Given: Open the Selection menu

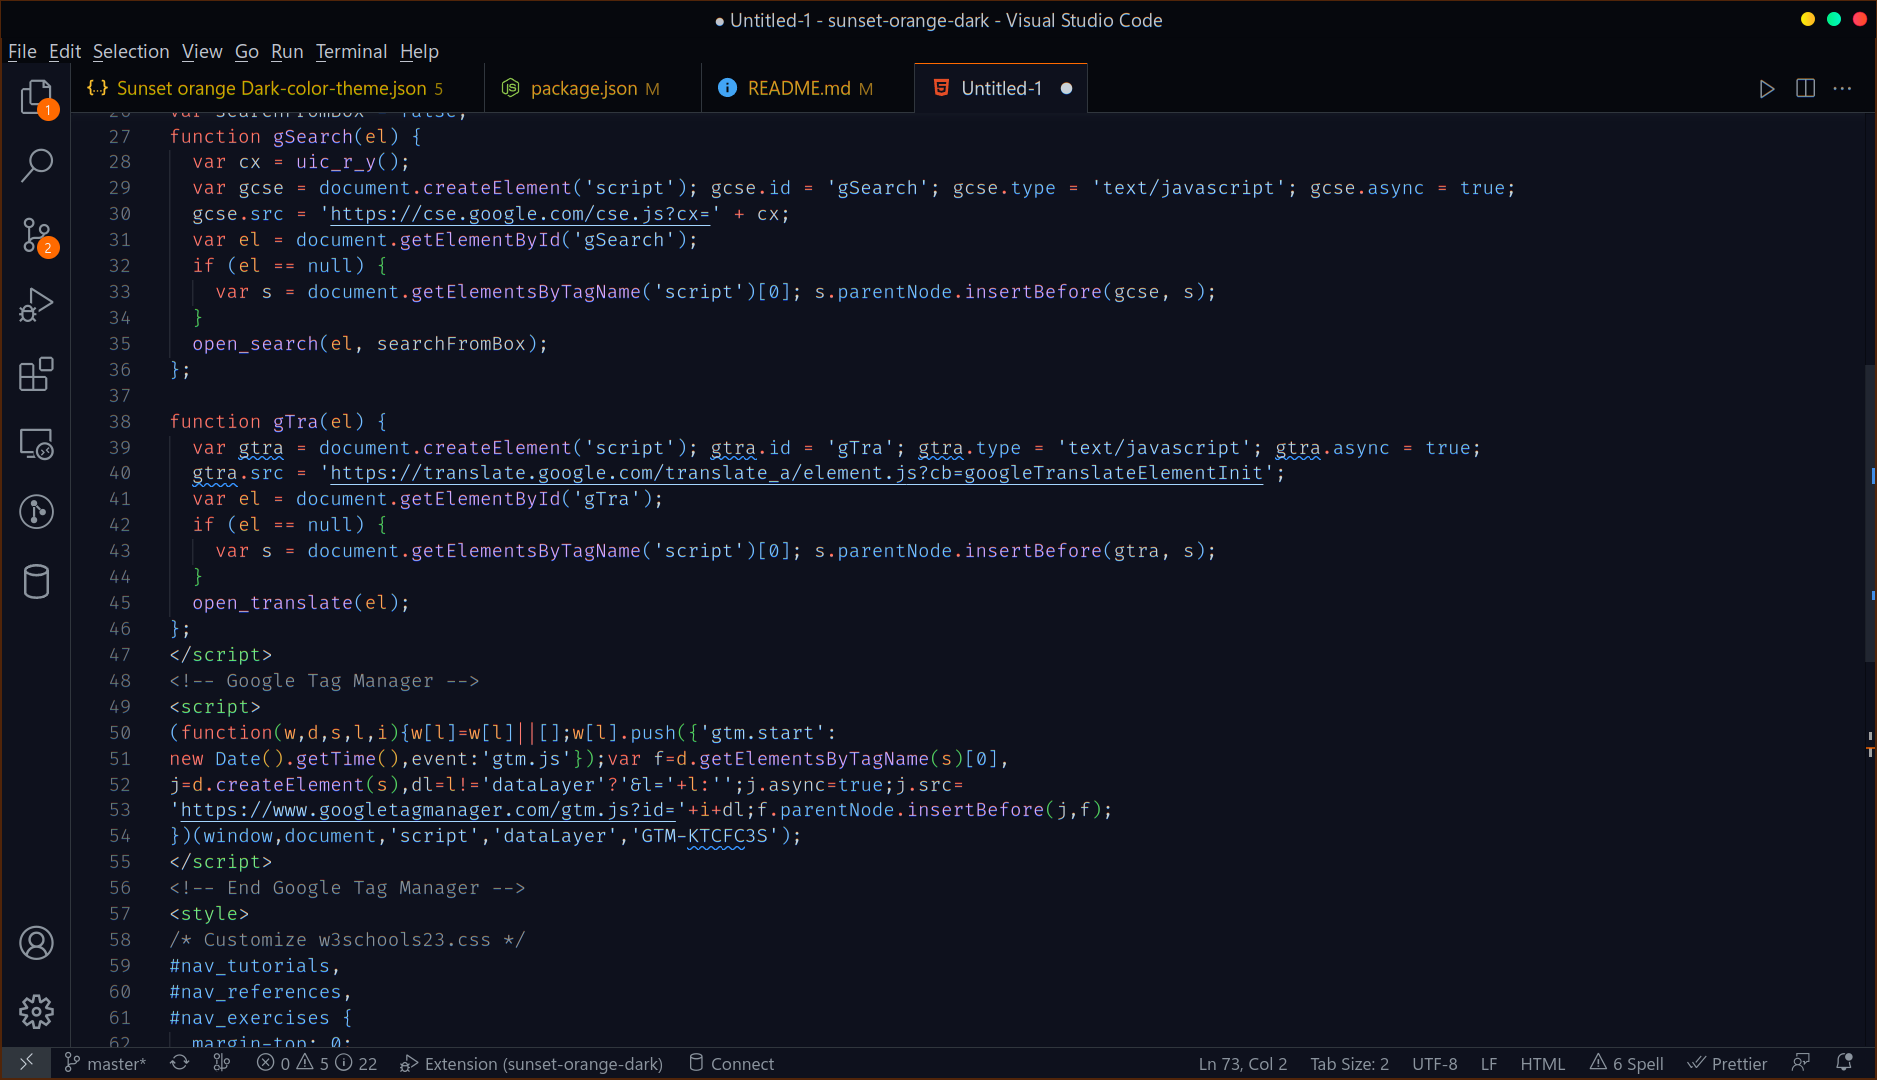Looking at the screenshot, I should tap(131, 52).
